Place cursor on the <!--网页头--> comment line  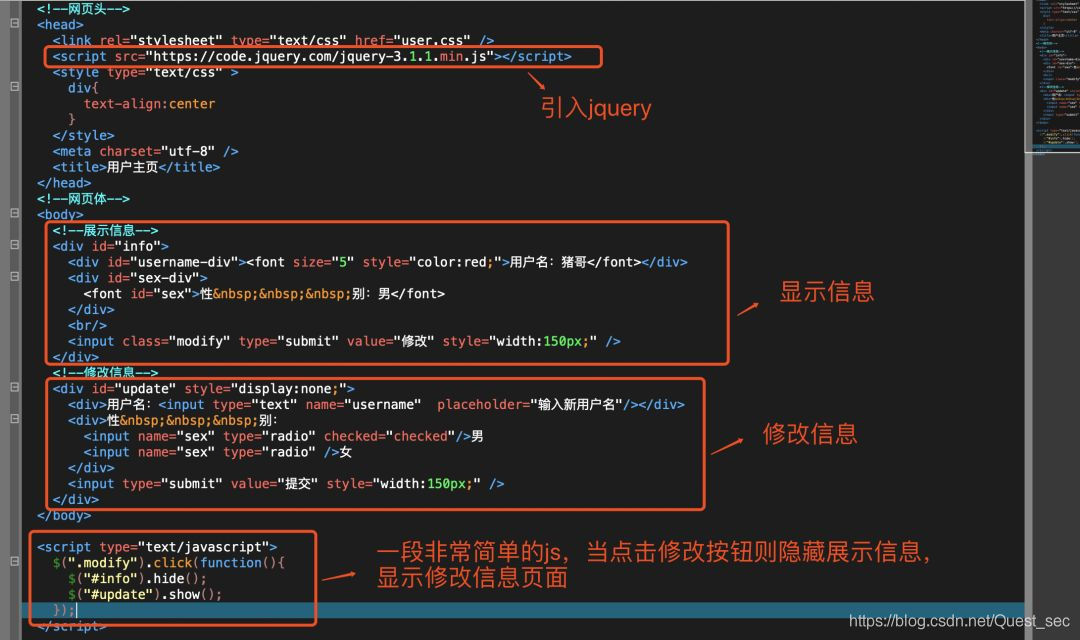coord(83,9)
